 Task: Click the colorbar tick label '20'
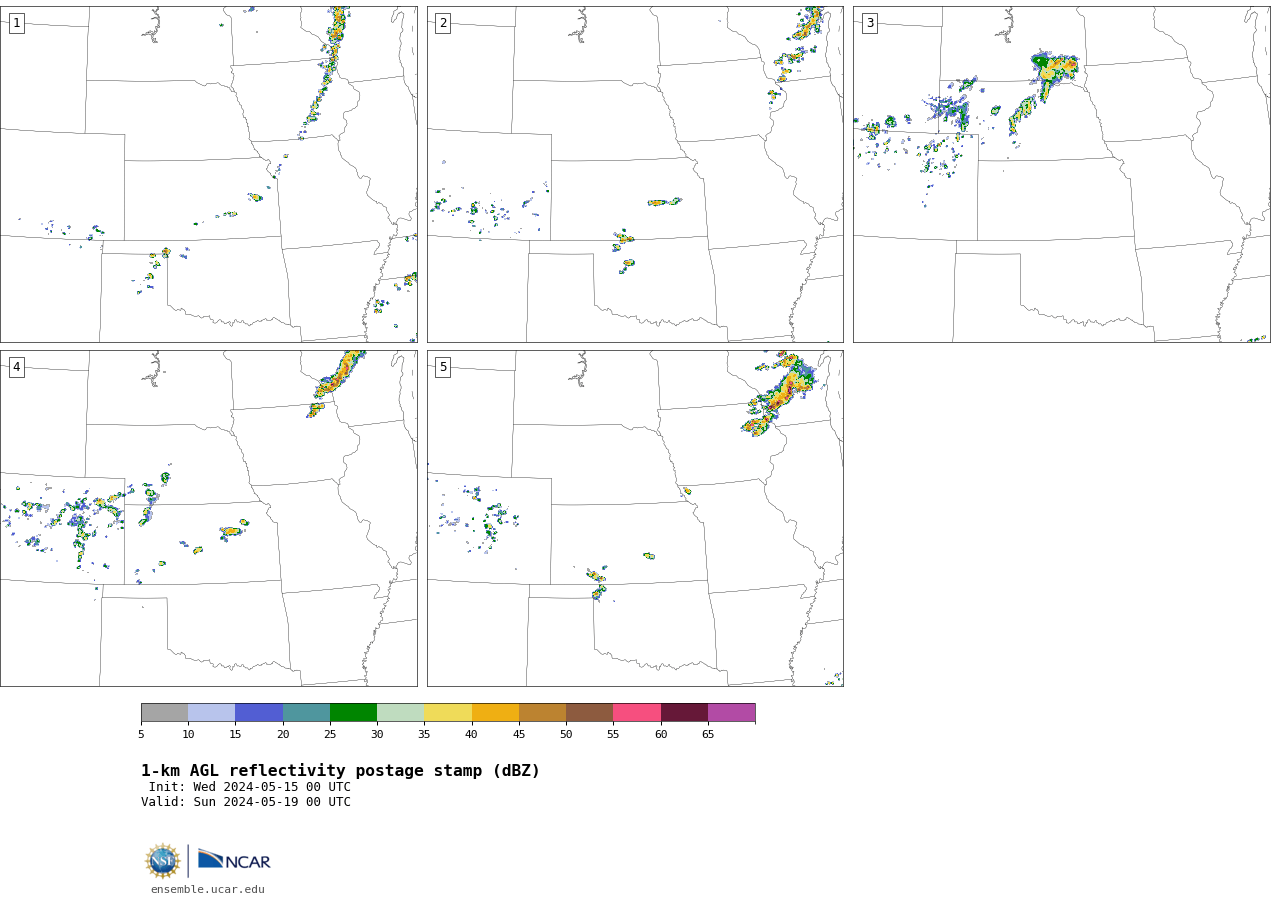pos(283,734)
